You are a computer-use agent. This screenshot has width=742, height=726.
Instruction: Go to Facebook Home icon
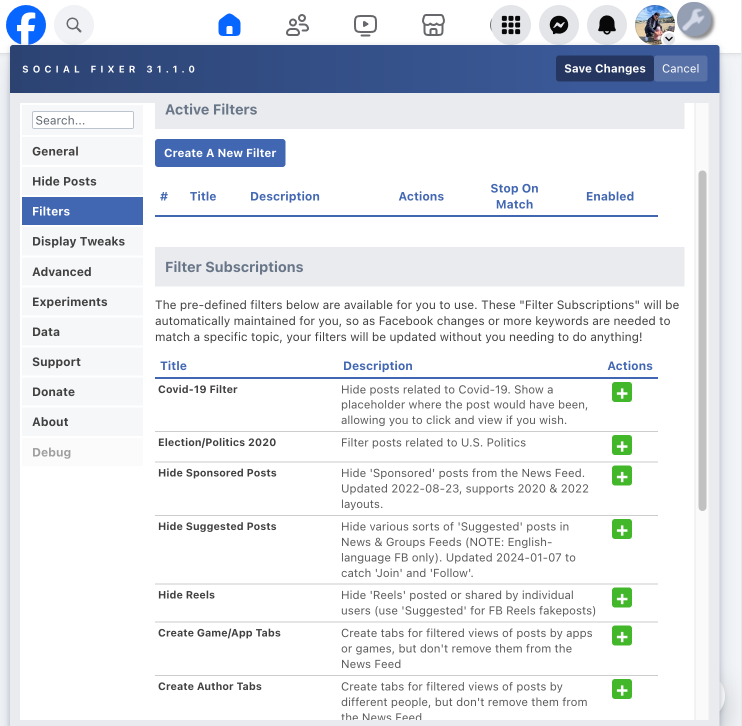[230, 25]
